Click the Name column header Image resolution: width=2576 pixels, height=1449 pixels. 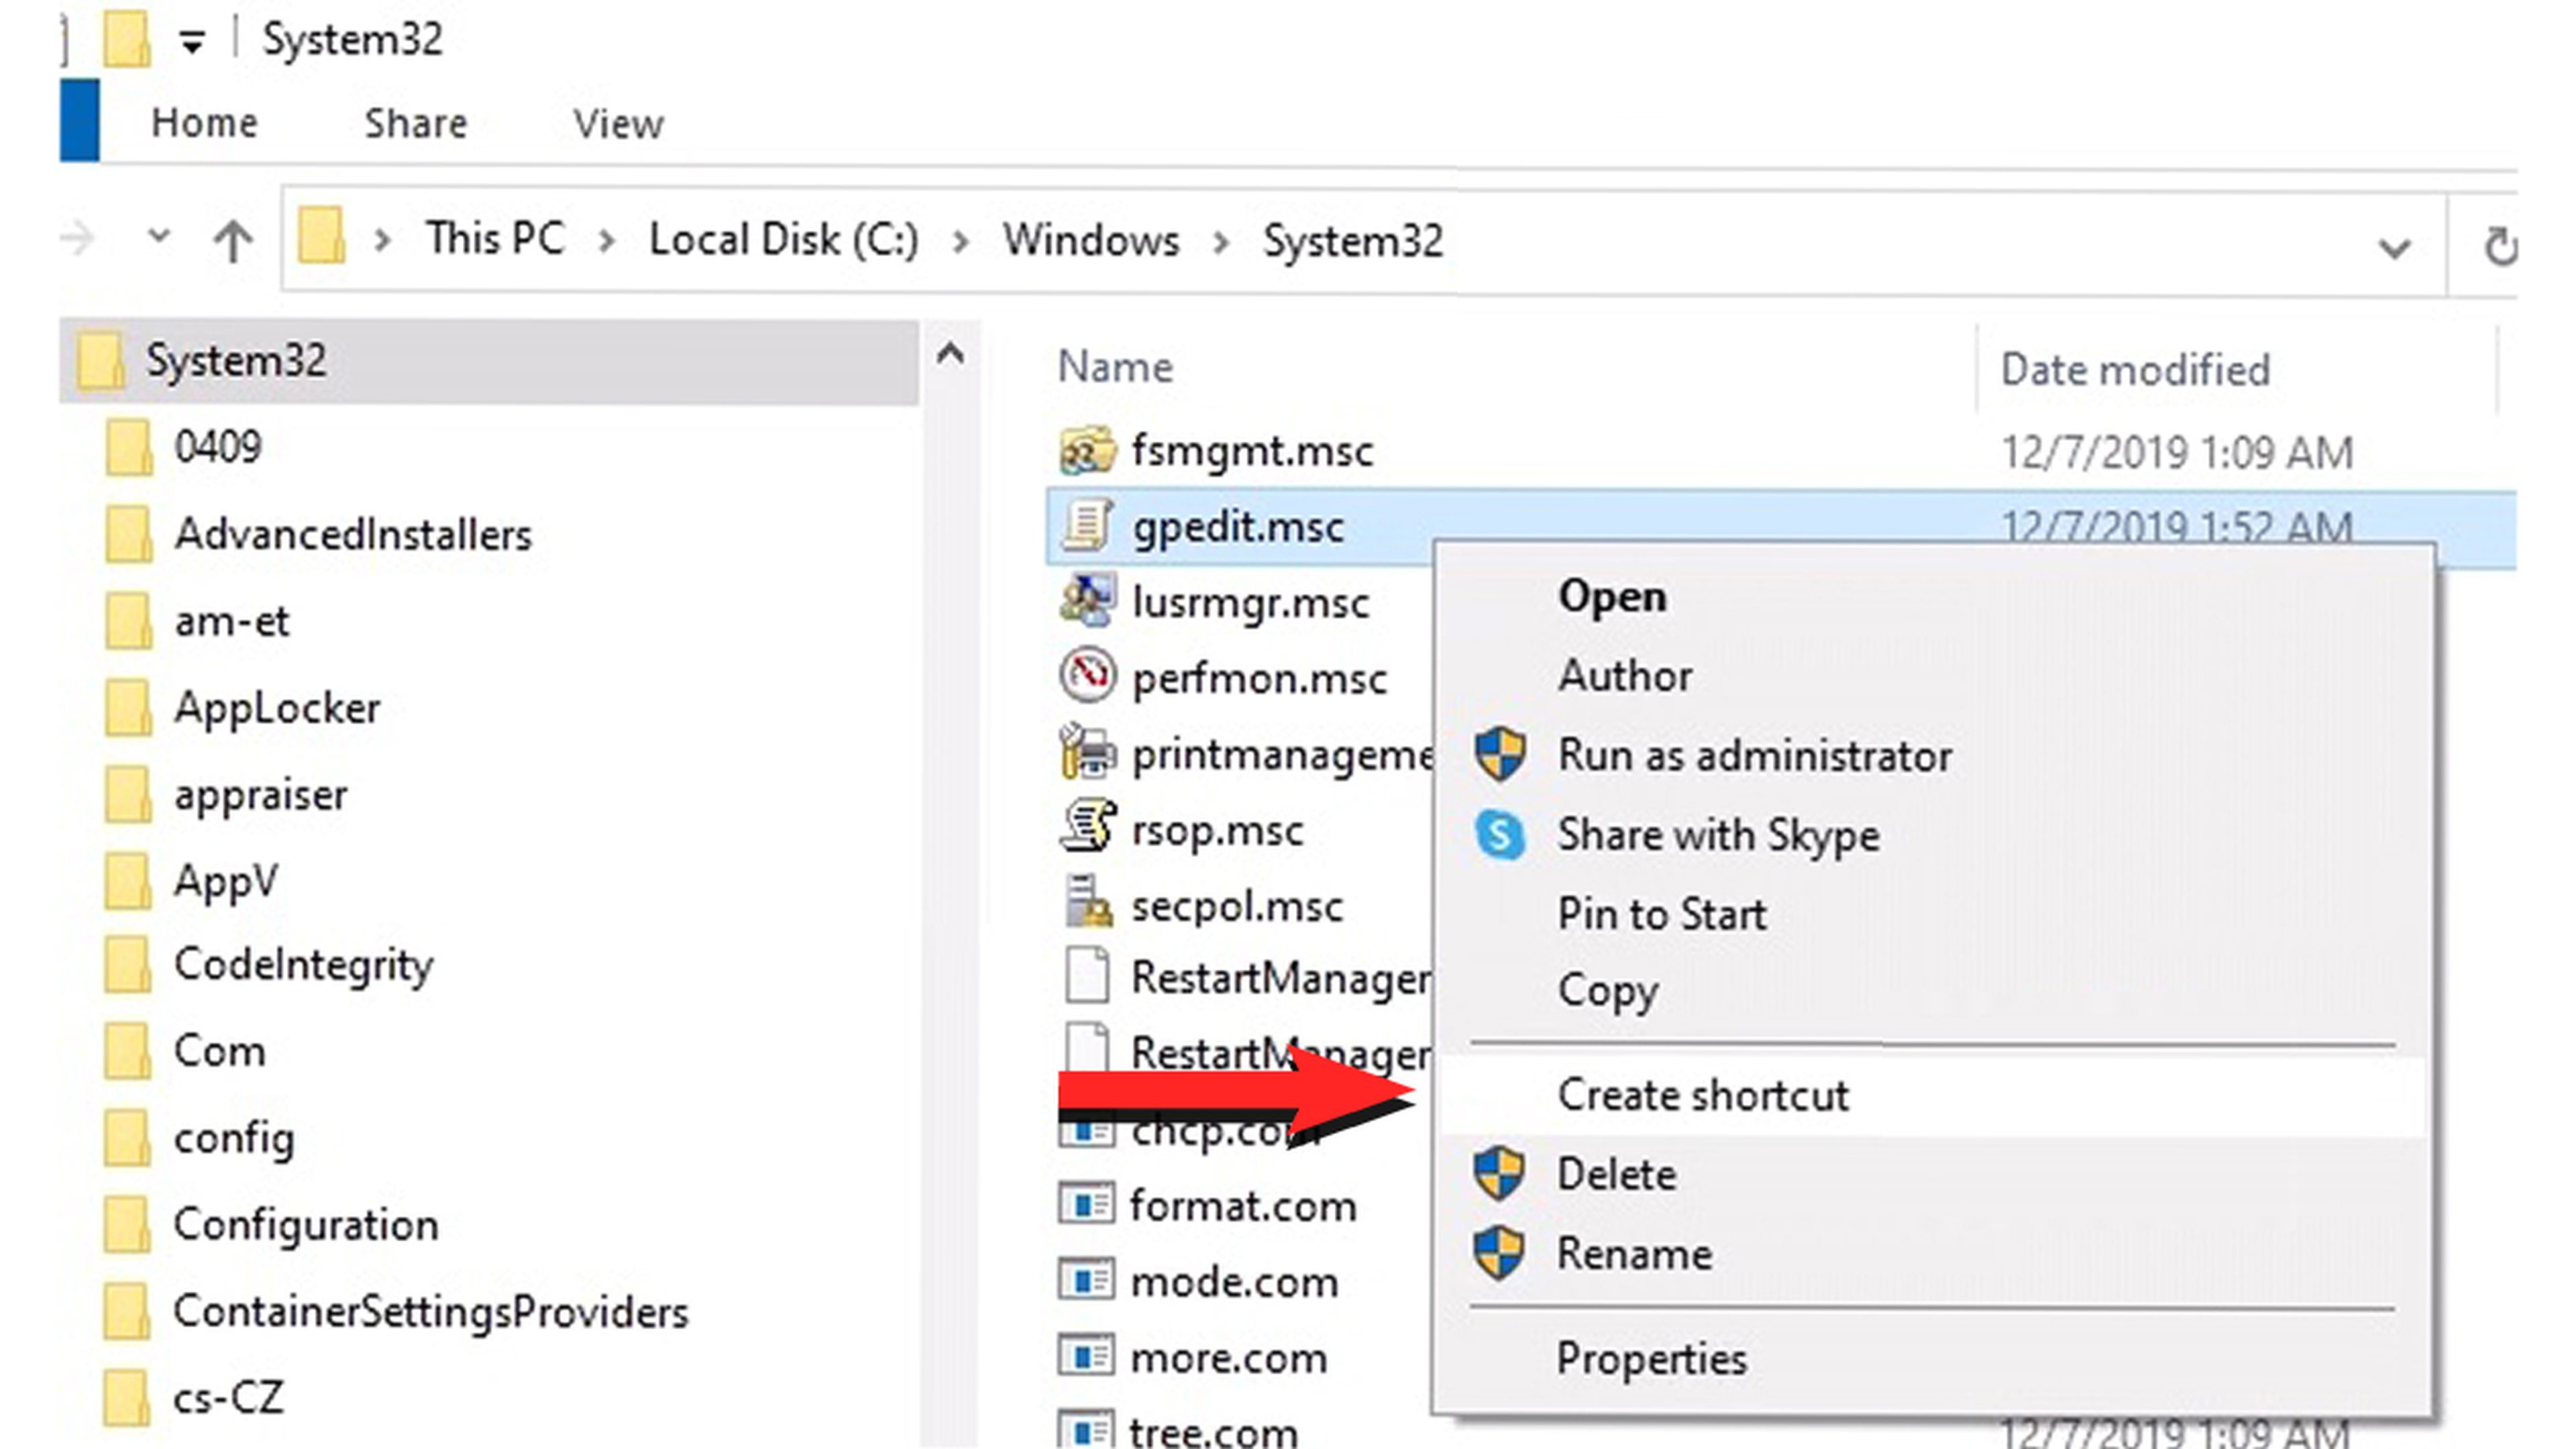coord(1114,368)
